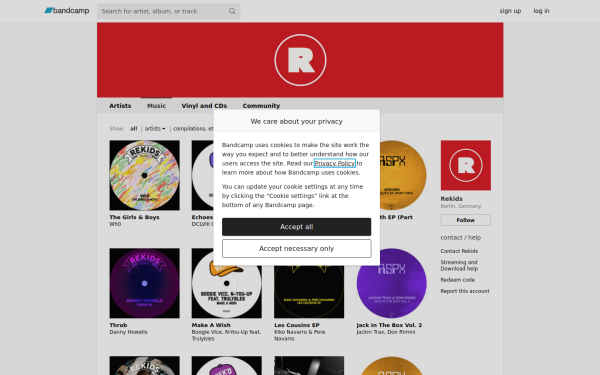600x375 pixels.
Task: Click the Rekids R logo in banner
Action: 300,60
